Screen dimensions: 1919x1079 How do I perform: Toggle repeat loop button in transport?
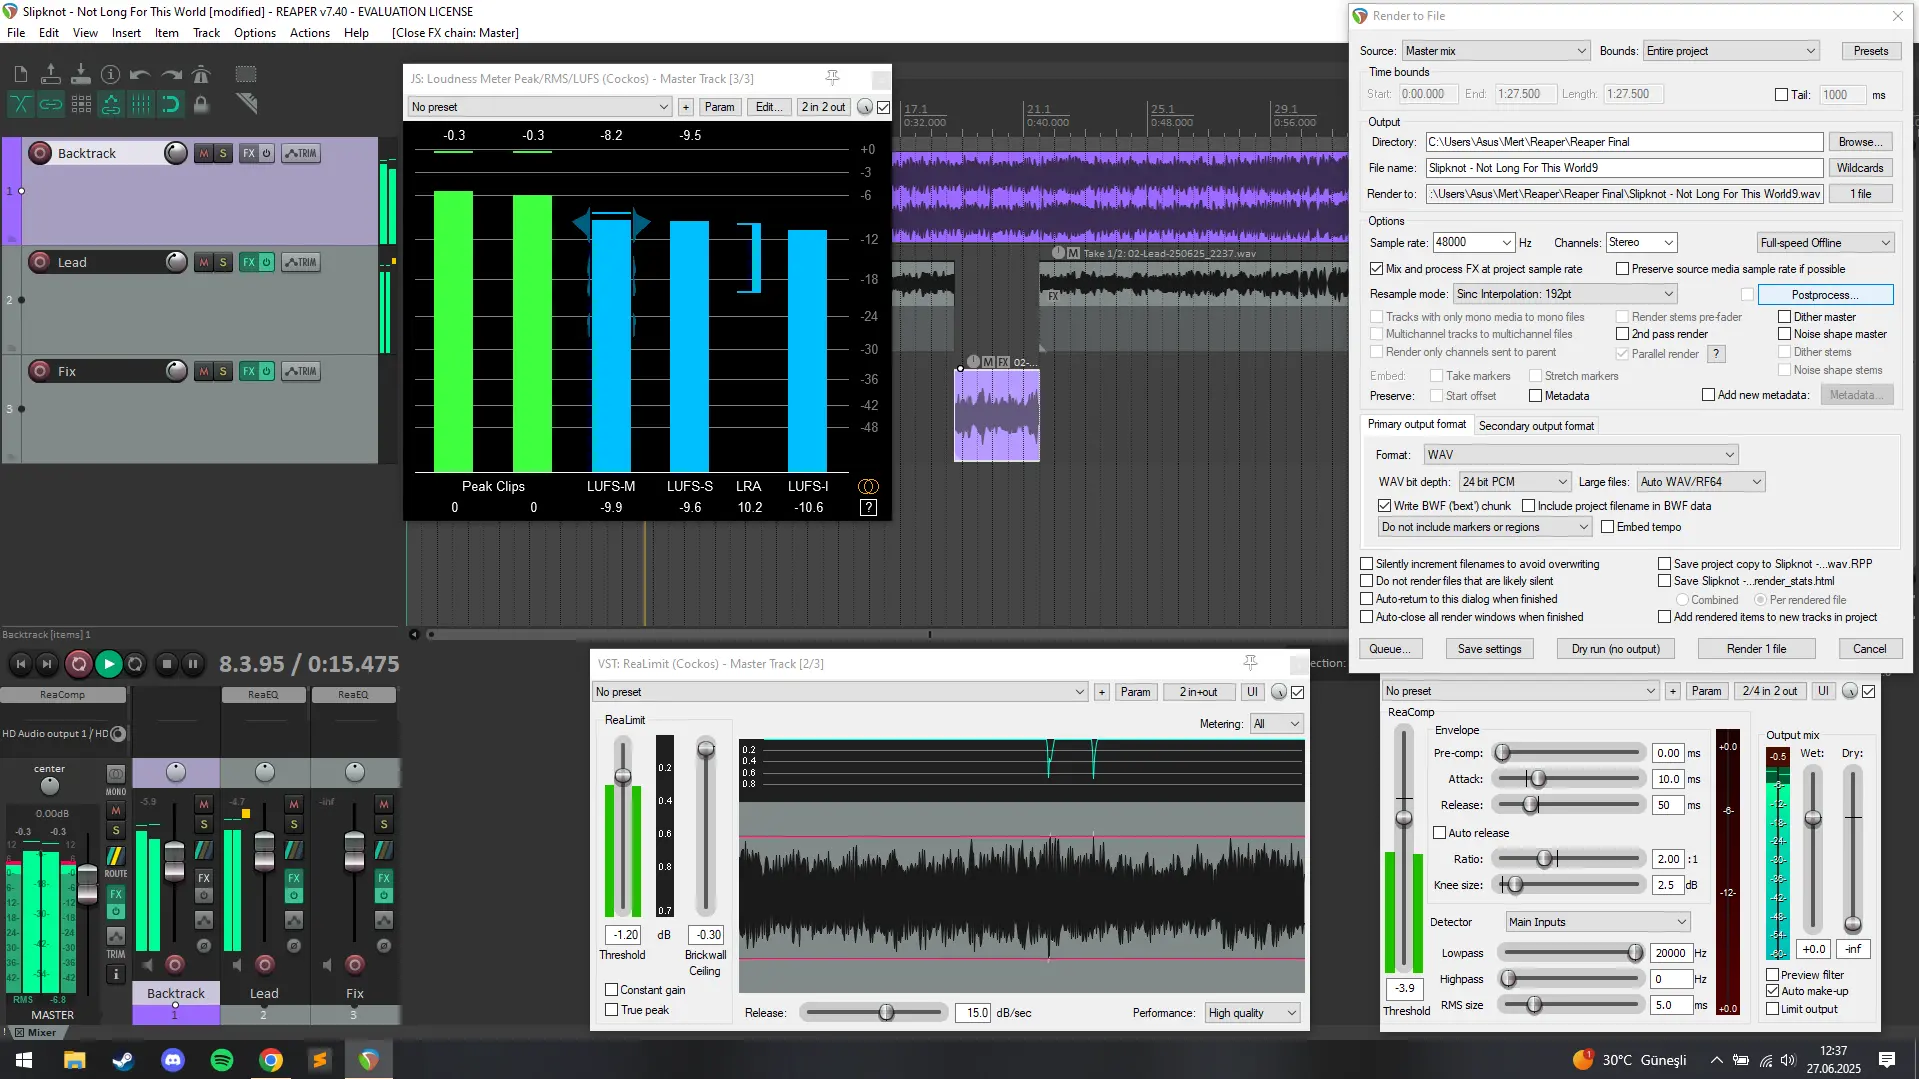[135, 663]
